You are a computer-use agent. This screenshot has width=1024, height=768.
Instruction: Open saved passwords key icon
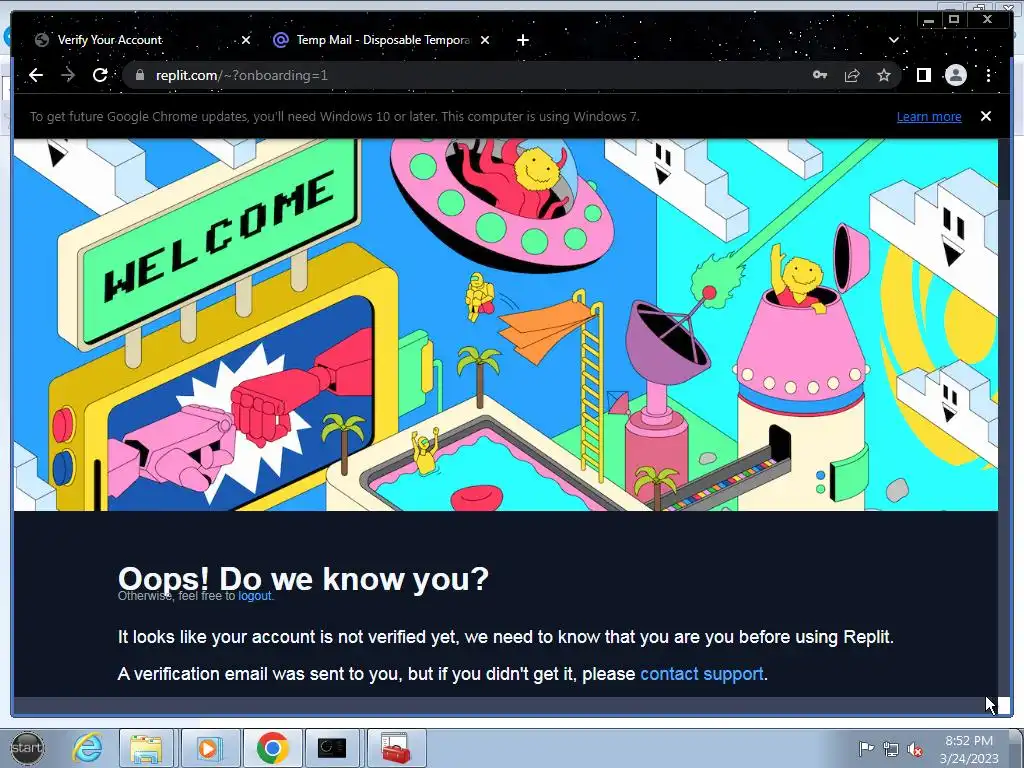pyautogui.click(x=820, y=76)
